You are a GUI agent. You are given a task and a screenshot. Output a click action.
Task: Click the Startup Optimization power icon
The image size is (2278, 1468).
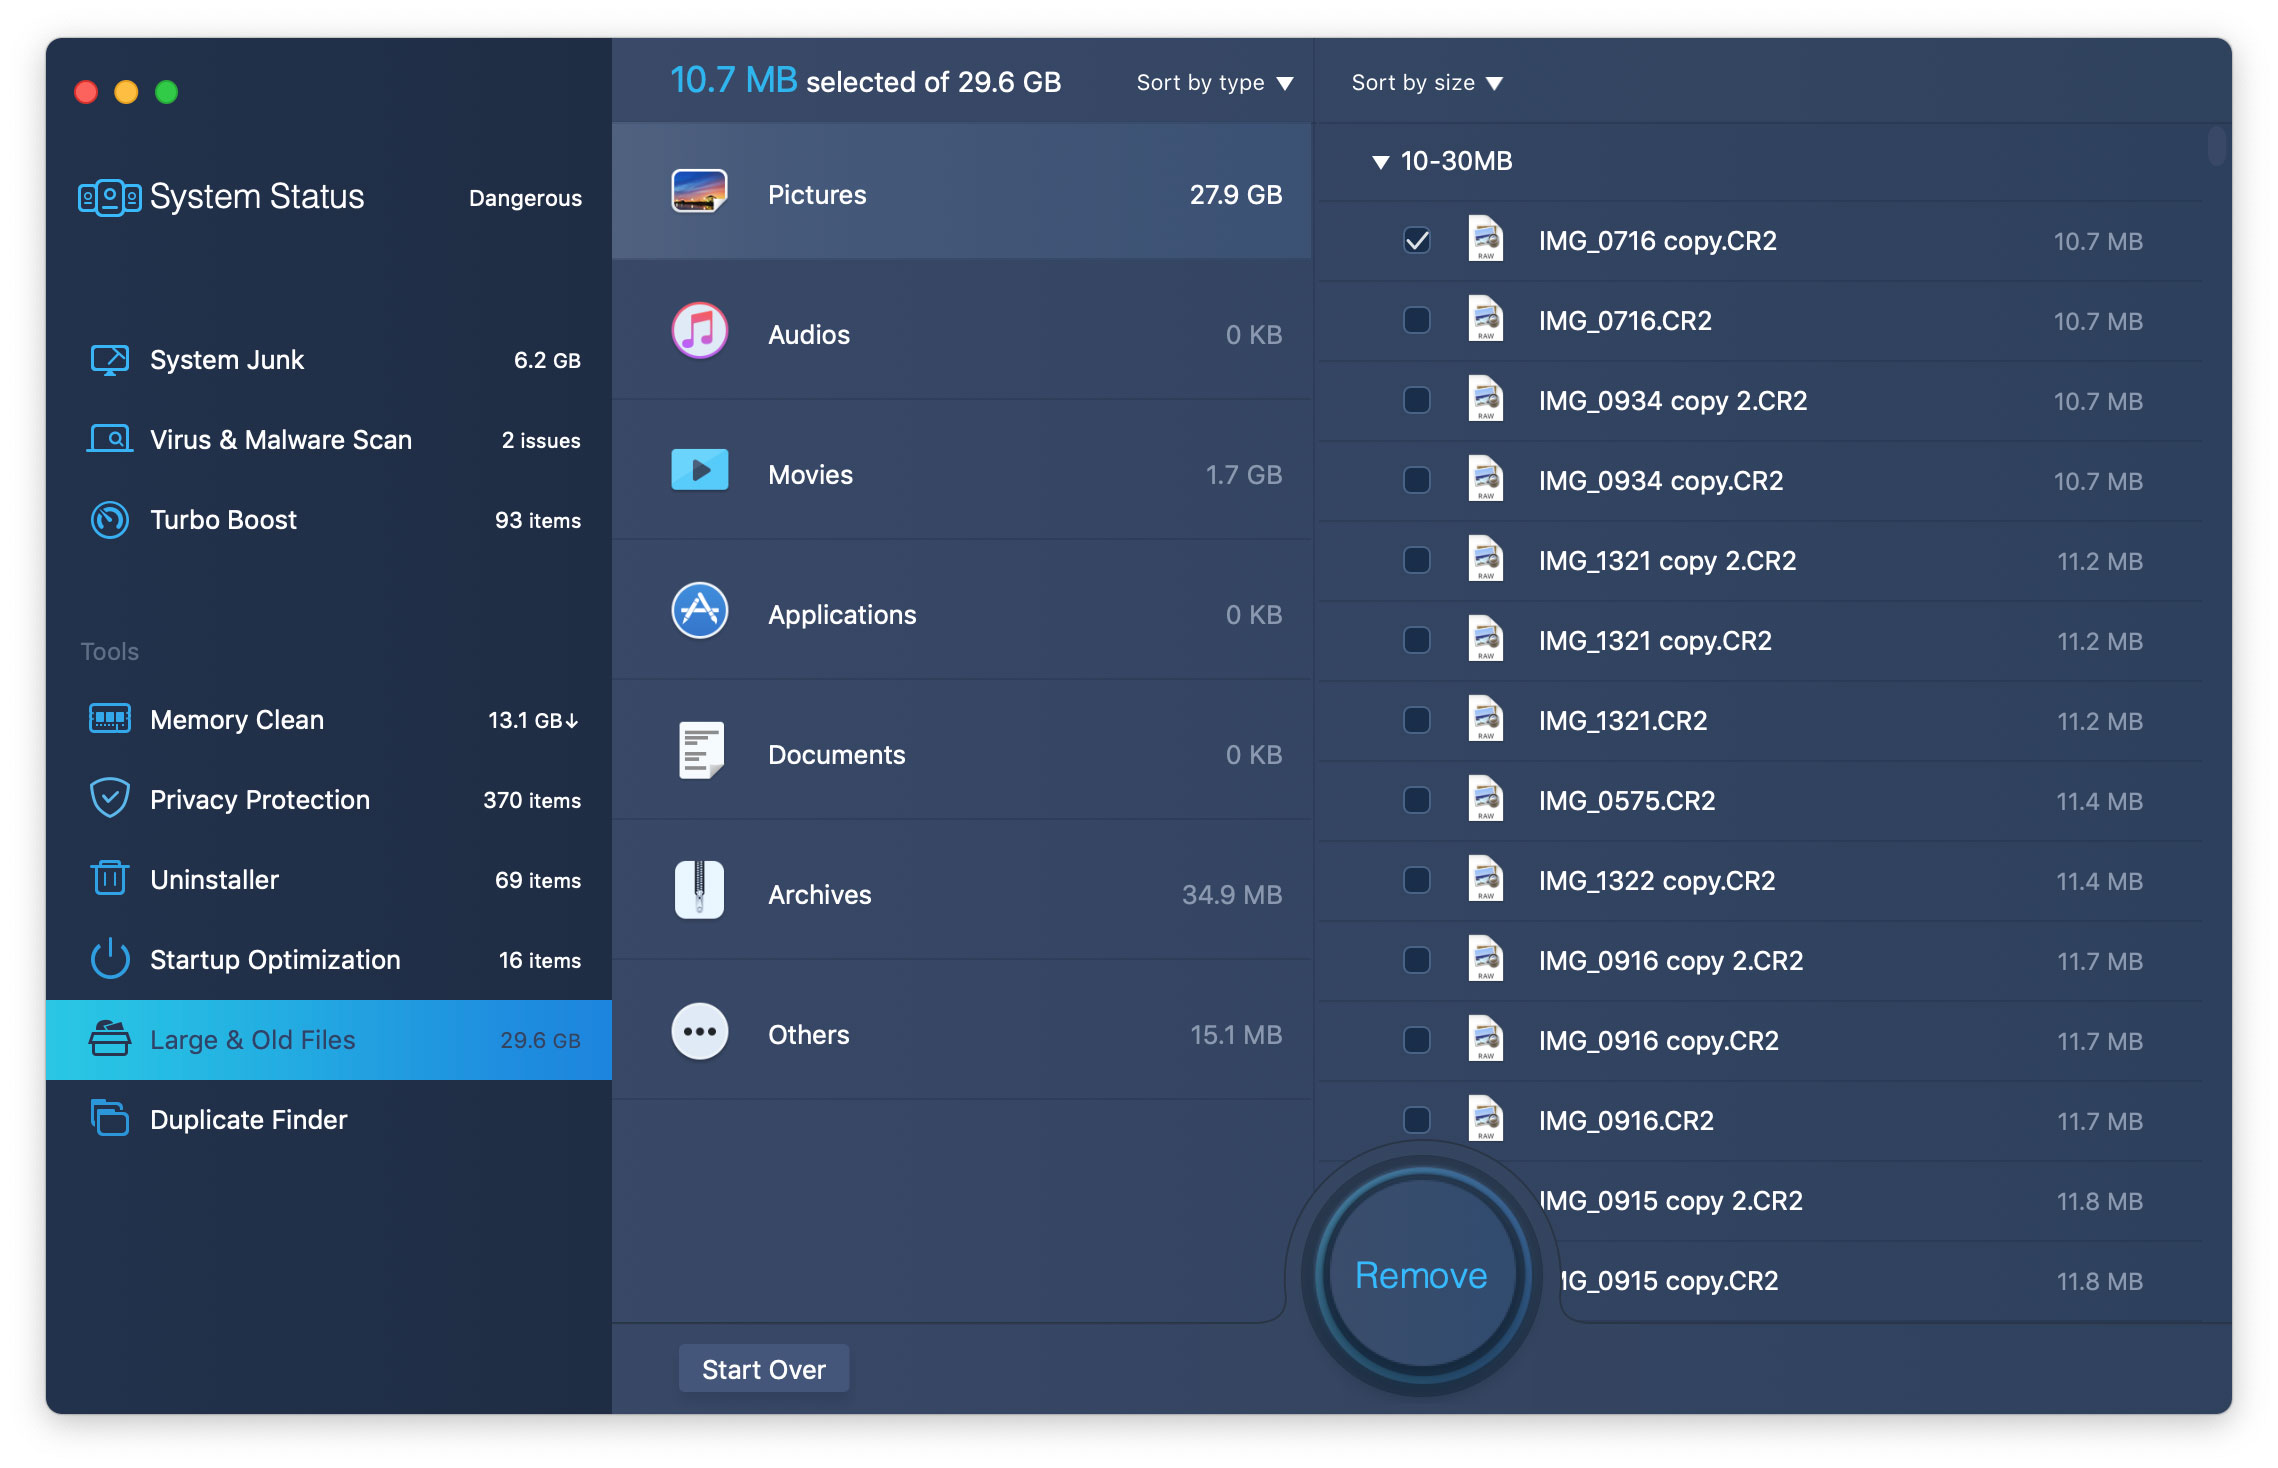109,959
